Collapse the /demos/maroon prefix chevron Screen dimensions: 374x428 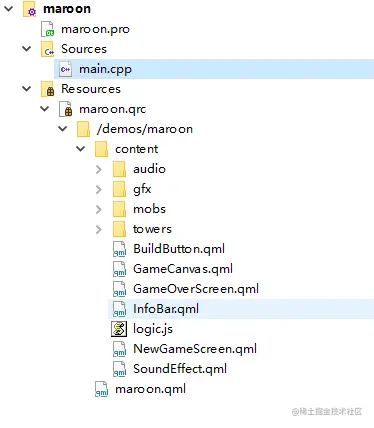click(x=63, y=129)
